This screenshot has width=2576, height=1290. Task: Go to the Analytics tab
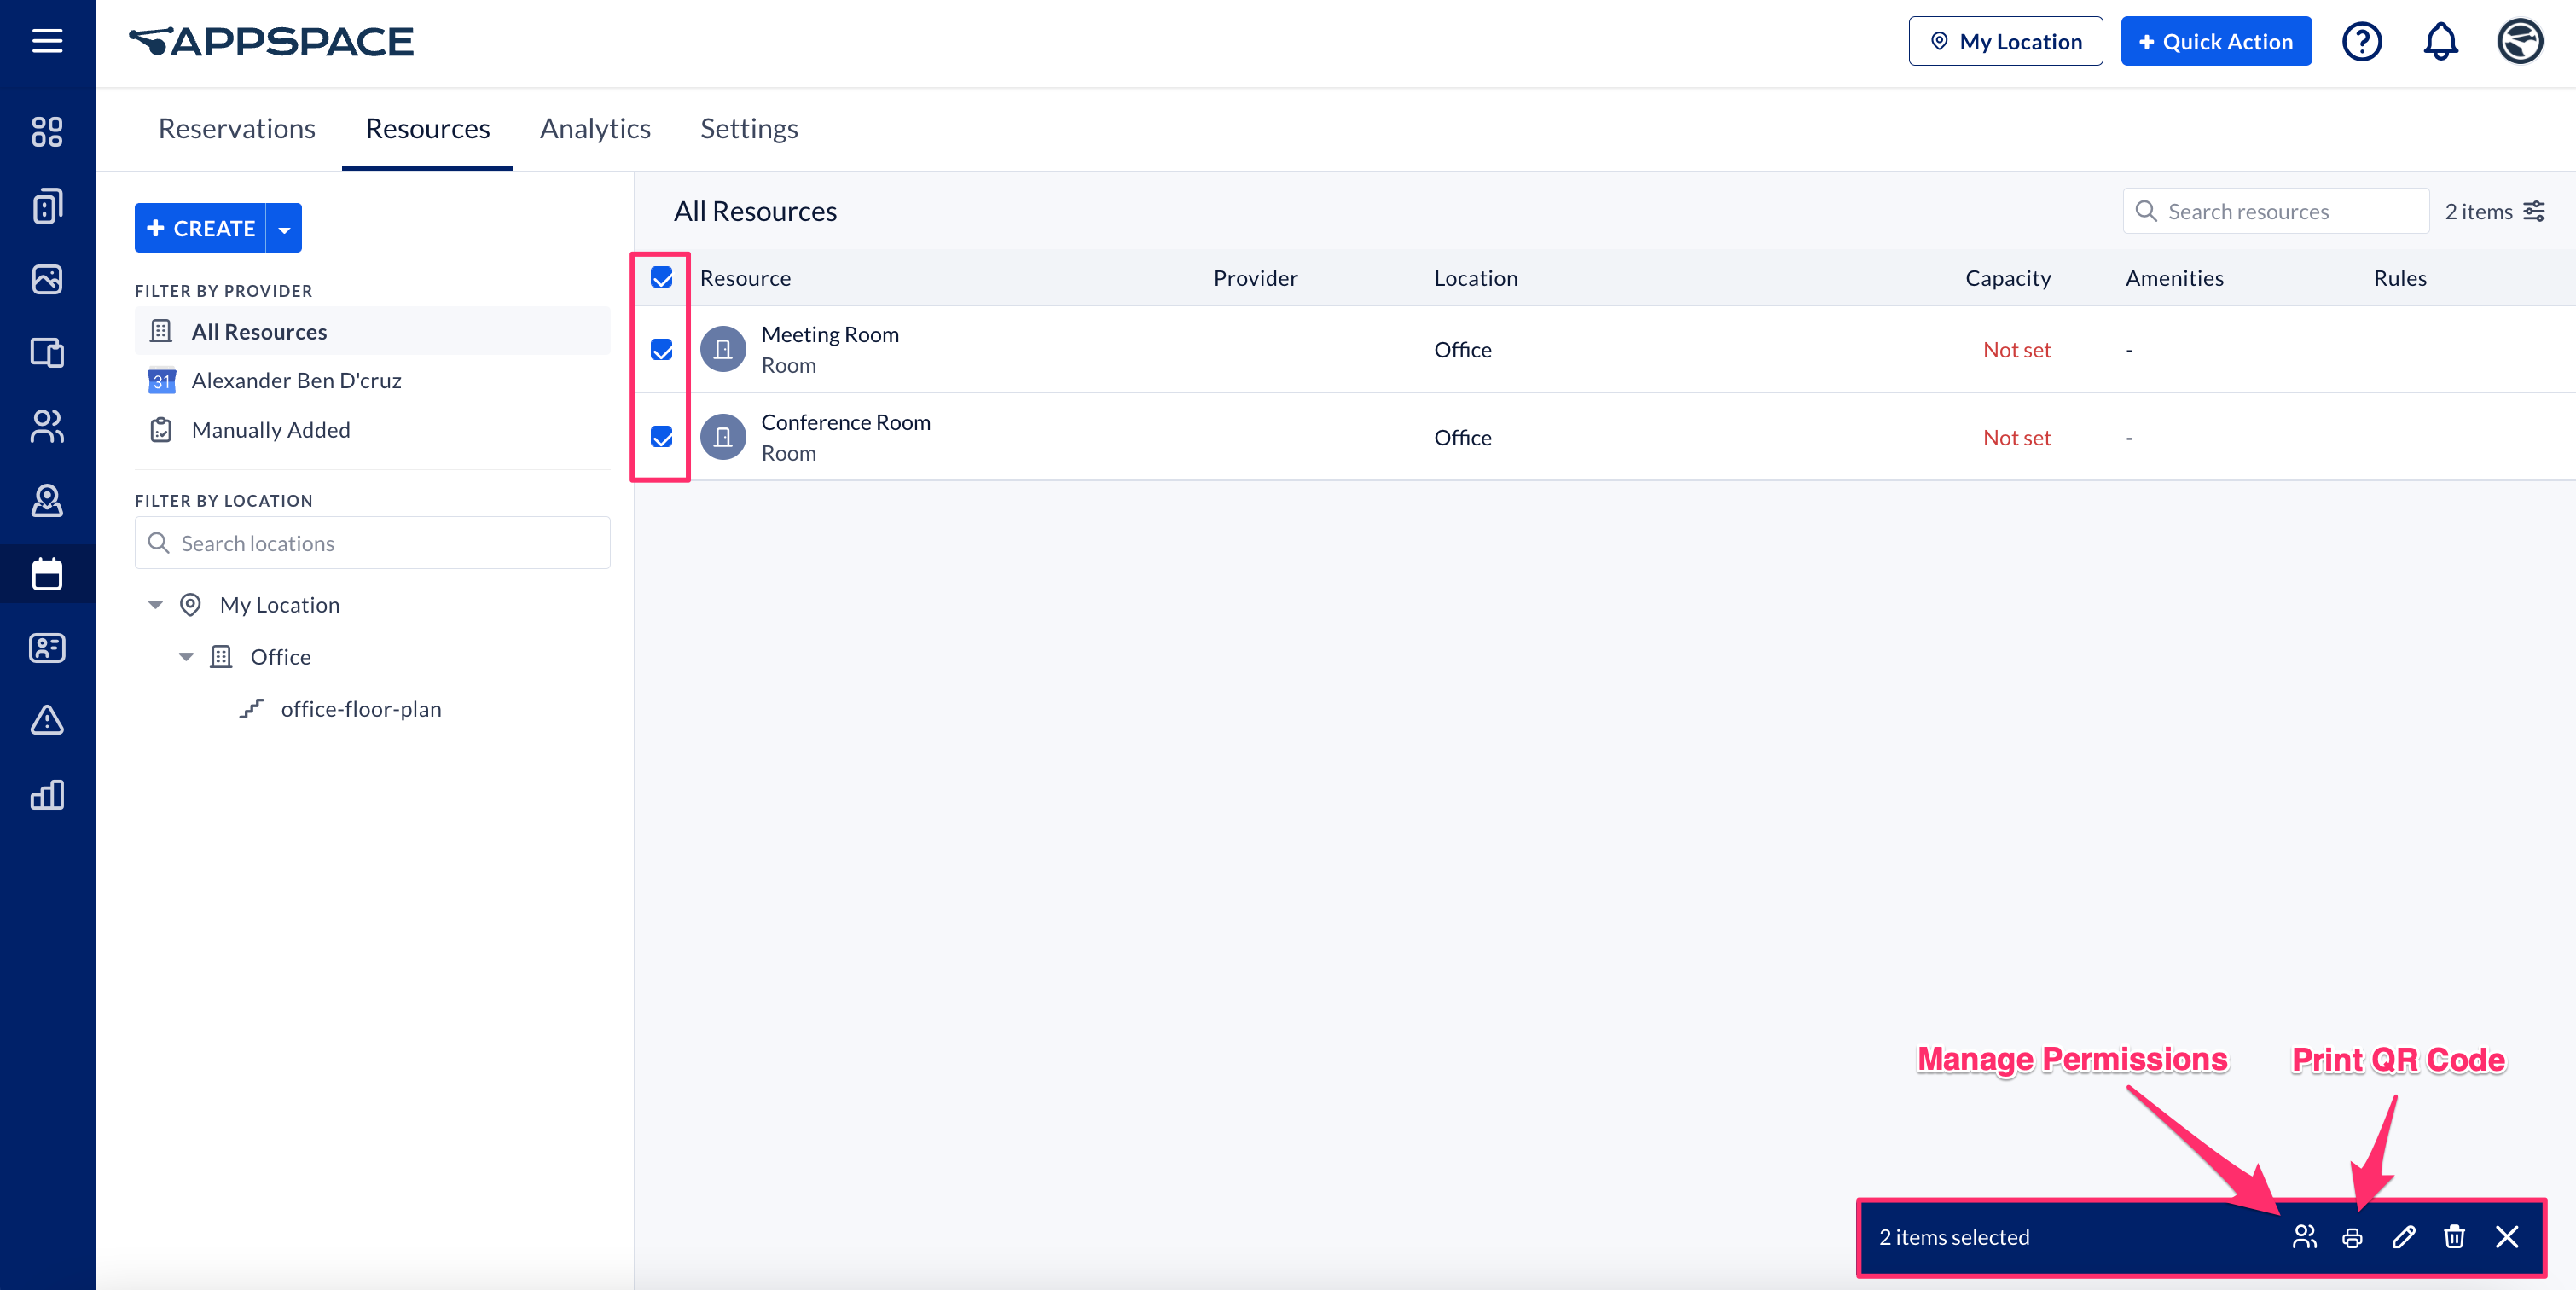[595, 128]
